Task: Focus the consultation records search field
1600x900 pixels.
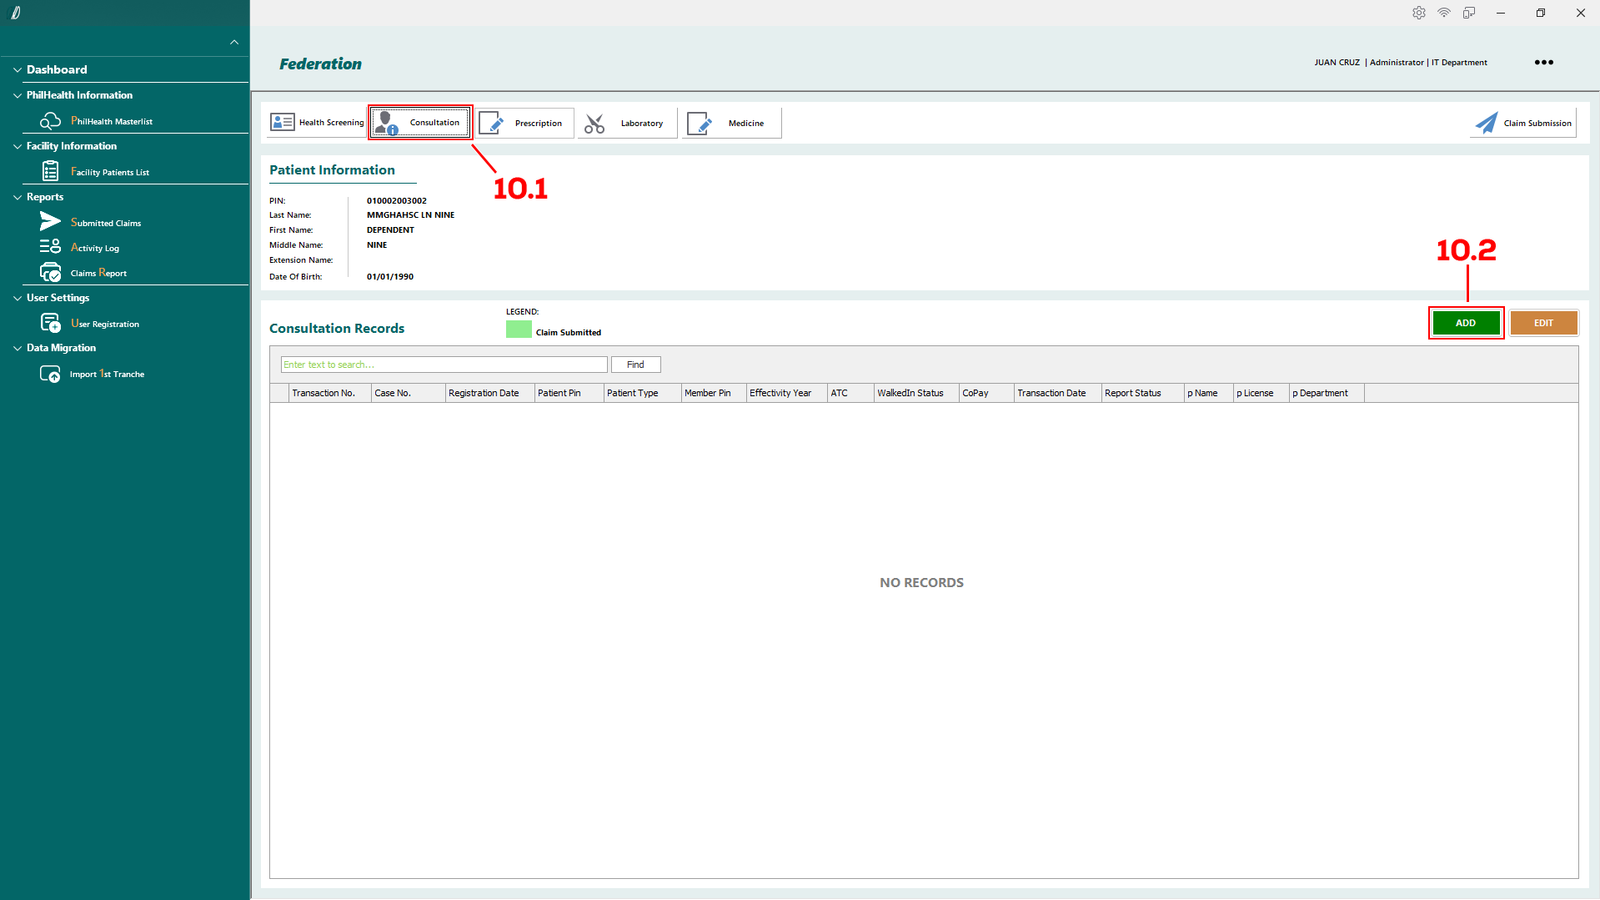Action: (443, 365)
